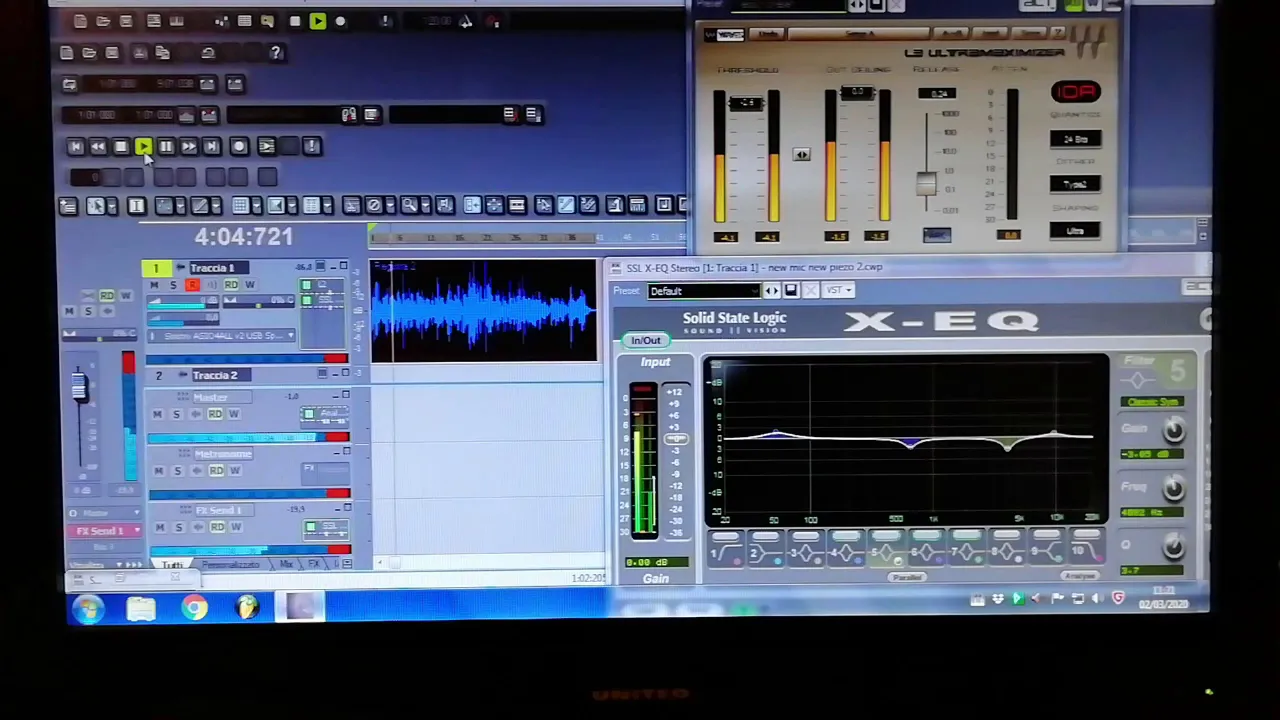
Task: Step presets with X-EQ arrow buttons
Action: [771, 290]
